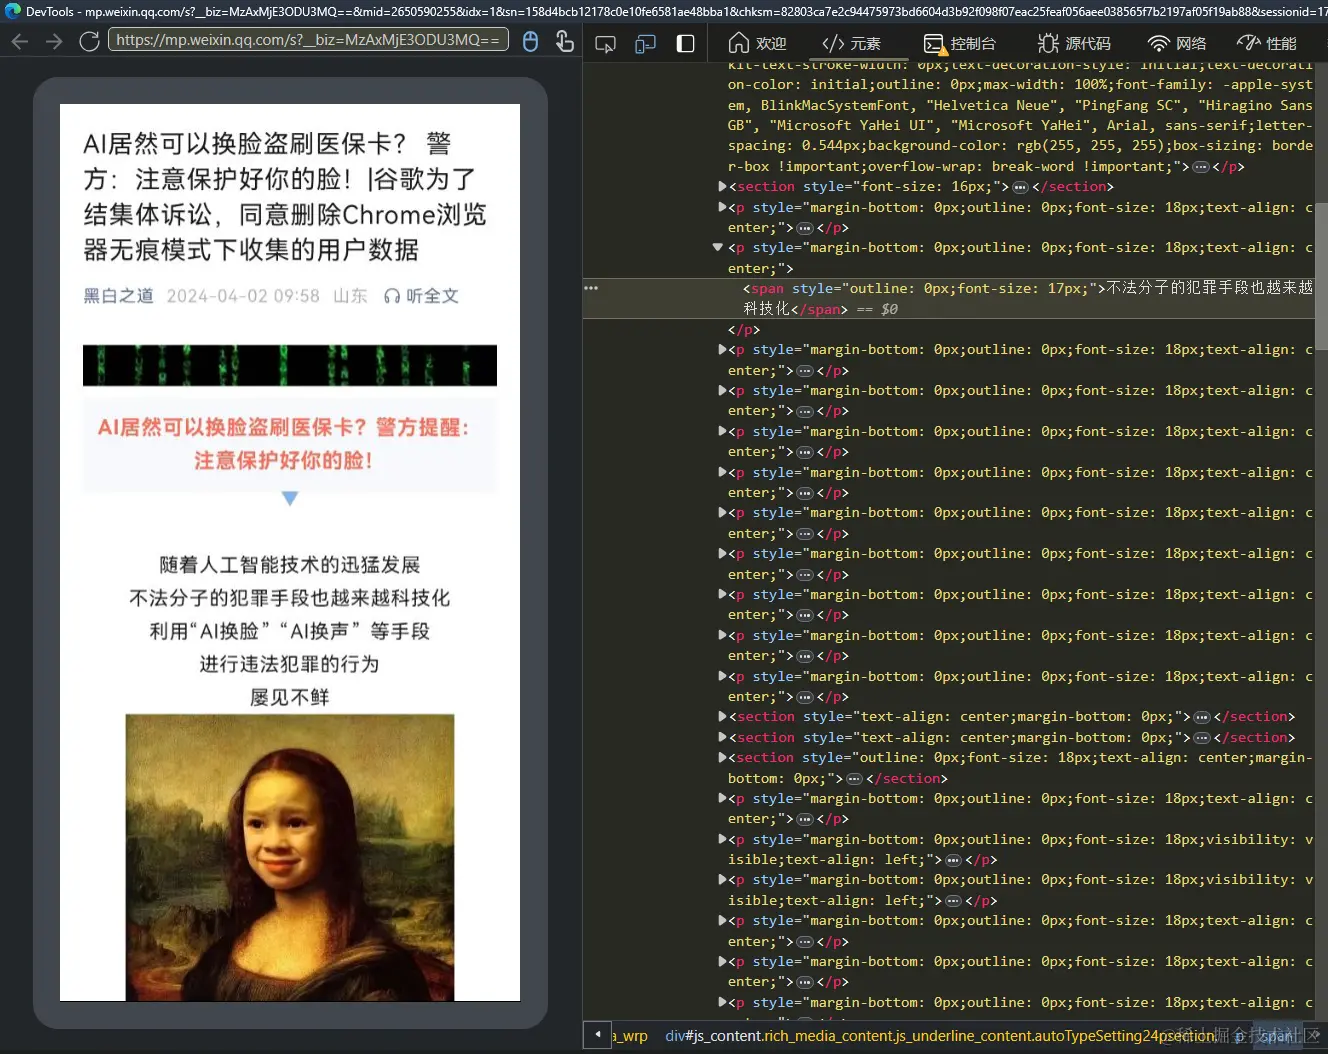Reload the emulated page

pyautogui.click(x=89, y=41)
